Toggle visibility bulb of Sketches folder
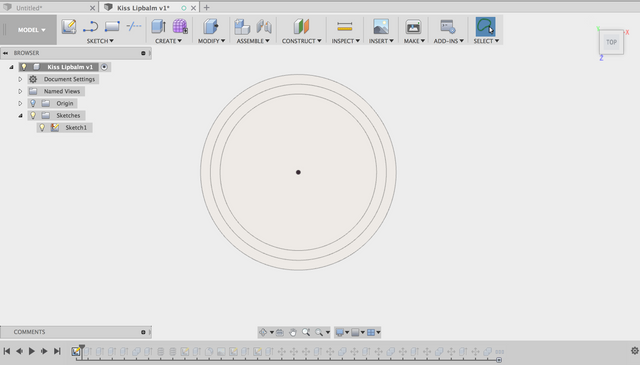This screenshot has height=365, width=640. pos(33,116)
